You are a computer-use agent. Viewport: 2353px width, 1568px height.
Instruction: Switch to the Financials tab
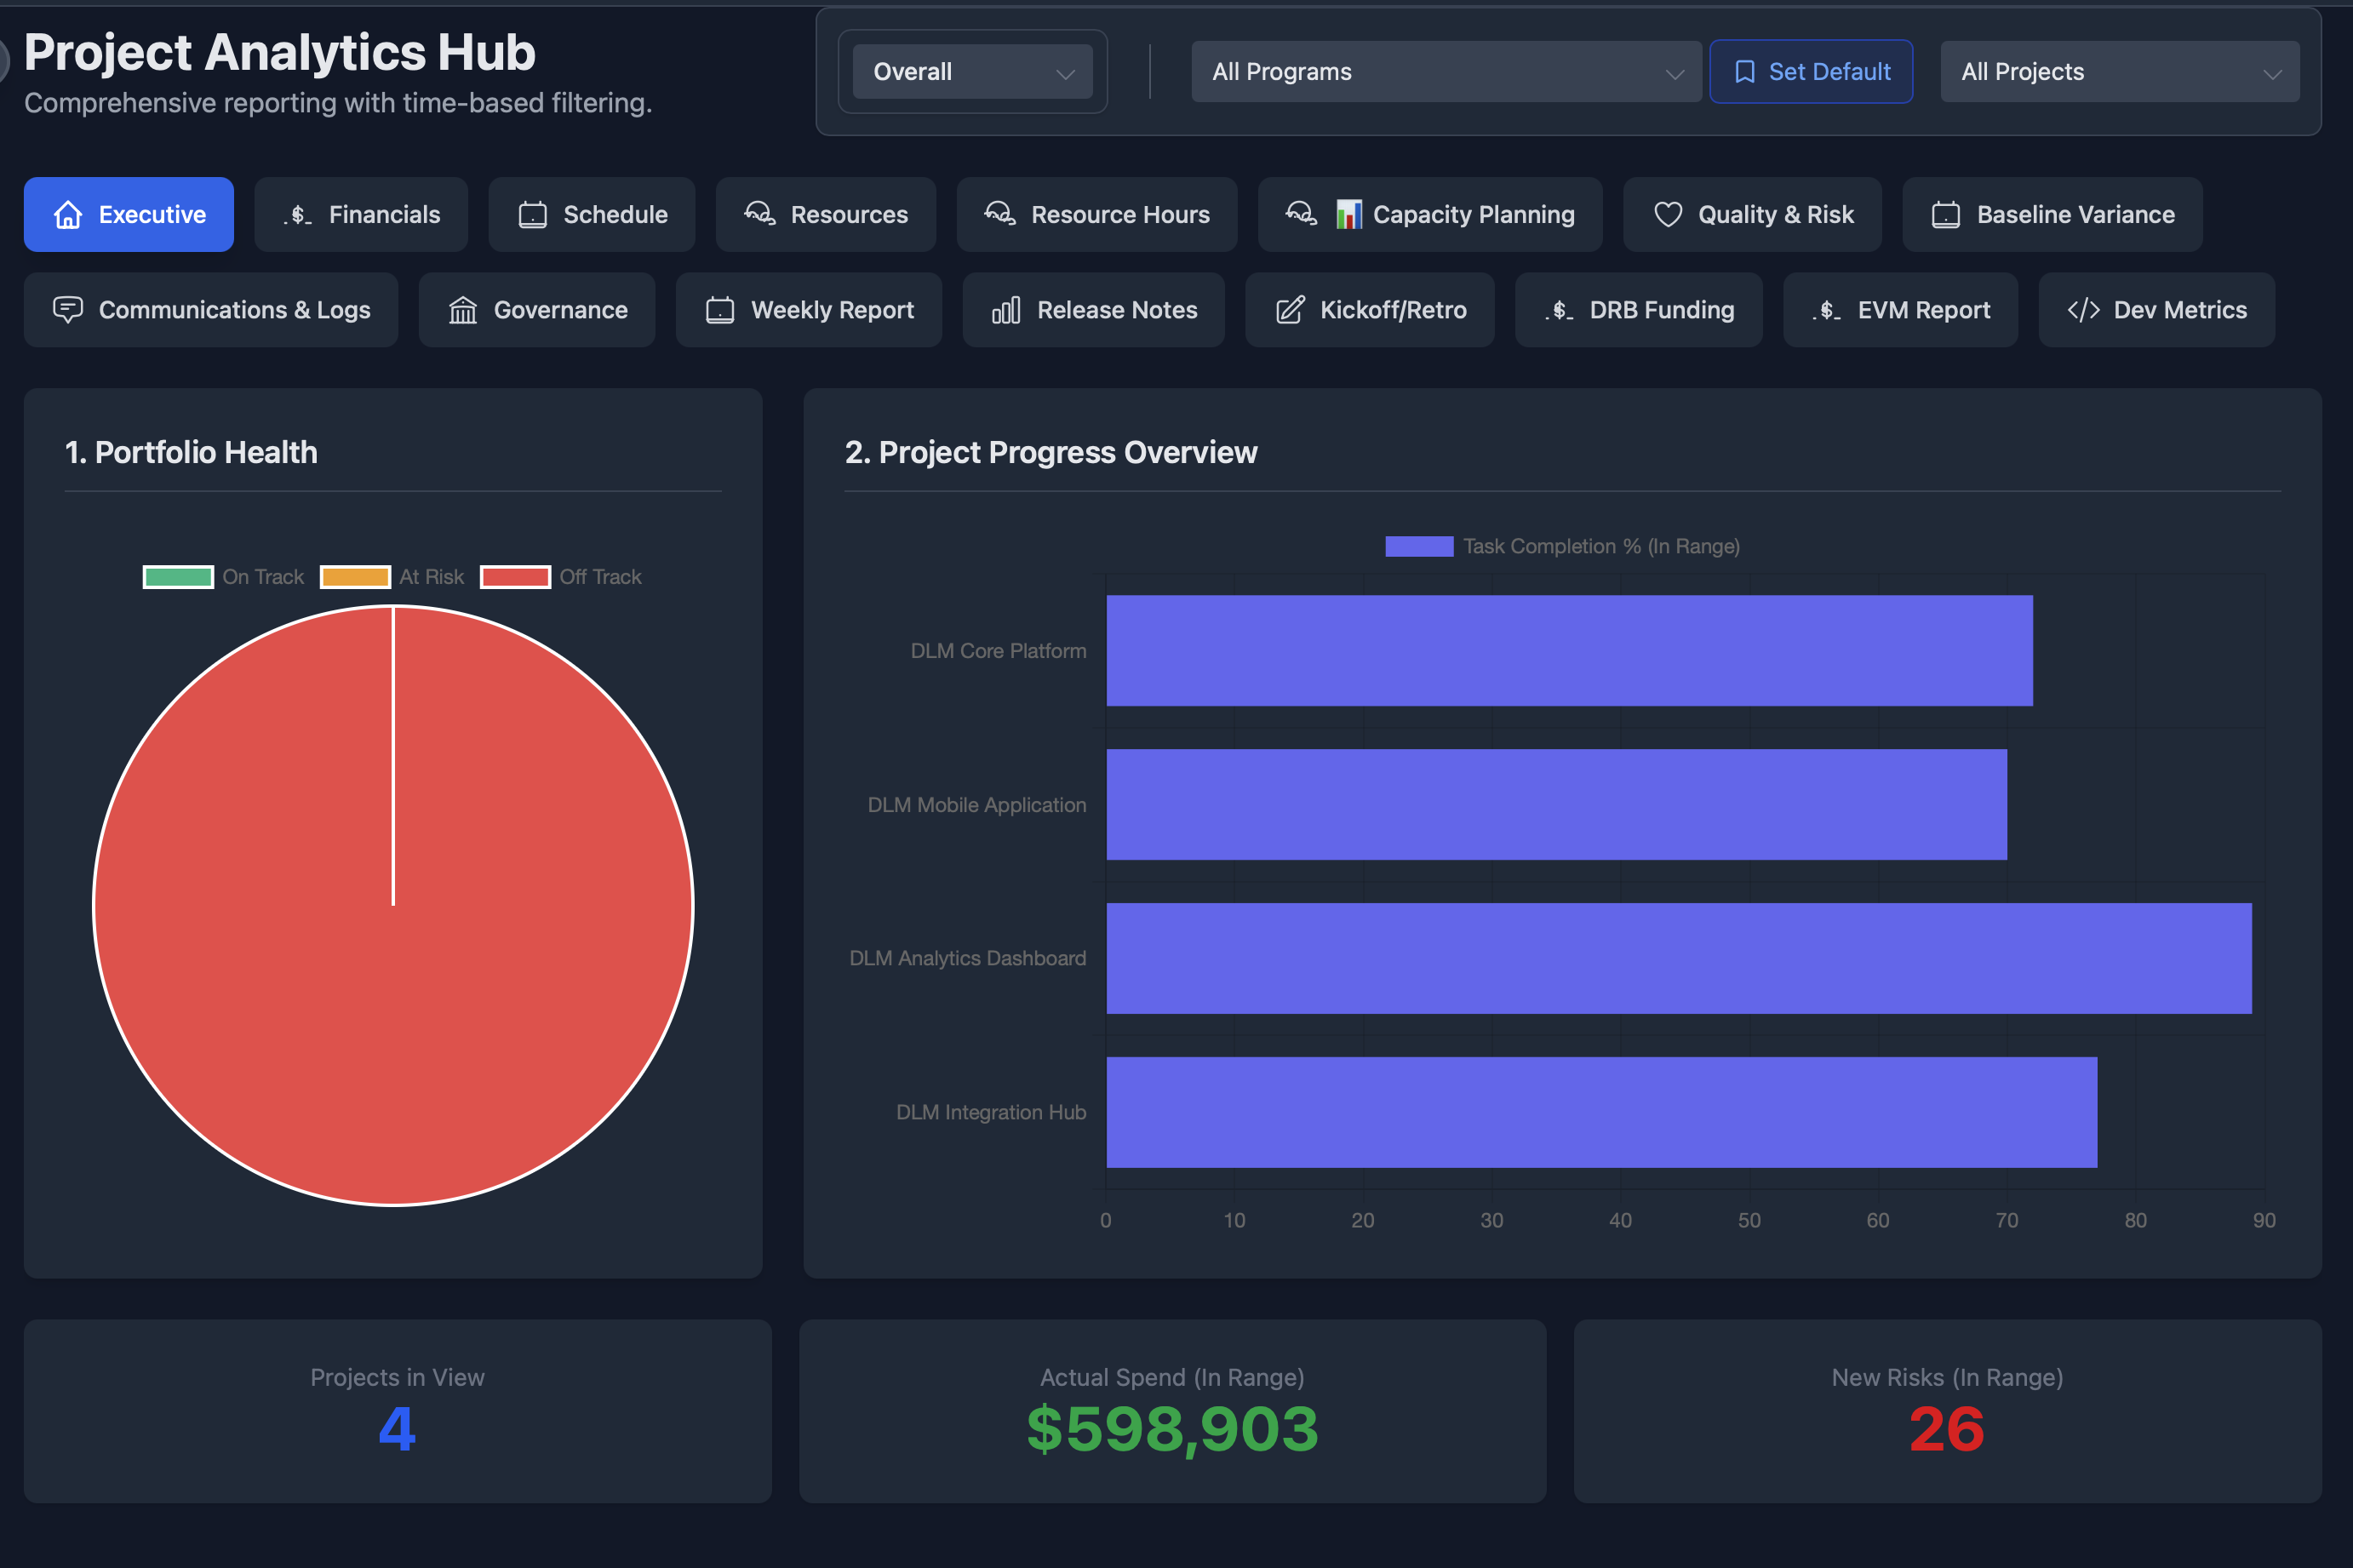point(361,215)
